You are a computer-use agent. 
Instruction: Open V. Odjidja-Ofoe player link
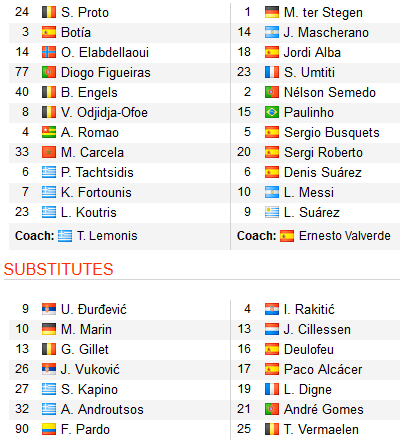tap(104, 113)
